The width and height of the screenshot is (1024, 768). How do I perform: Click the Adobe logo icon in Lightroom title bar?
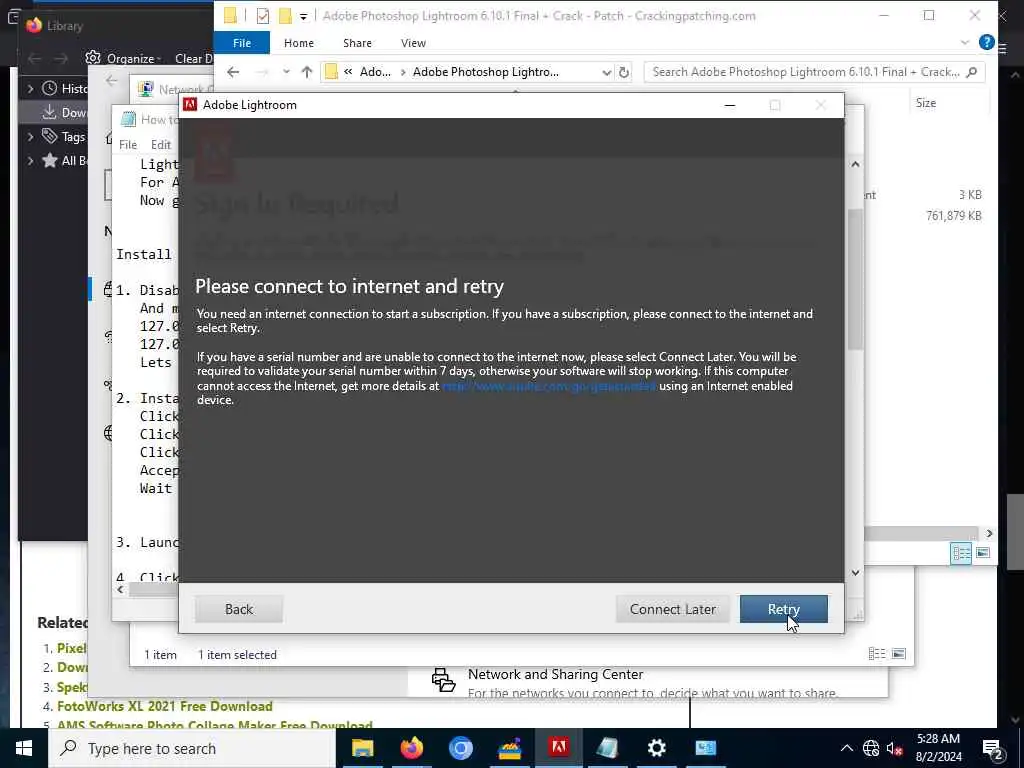190,104
